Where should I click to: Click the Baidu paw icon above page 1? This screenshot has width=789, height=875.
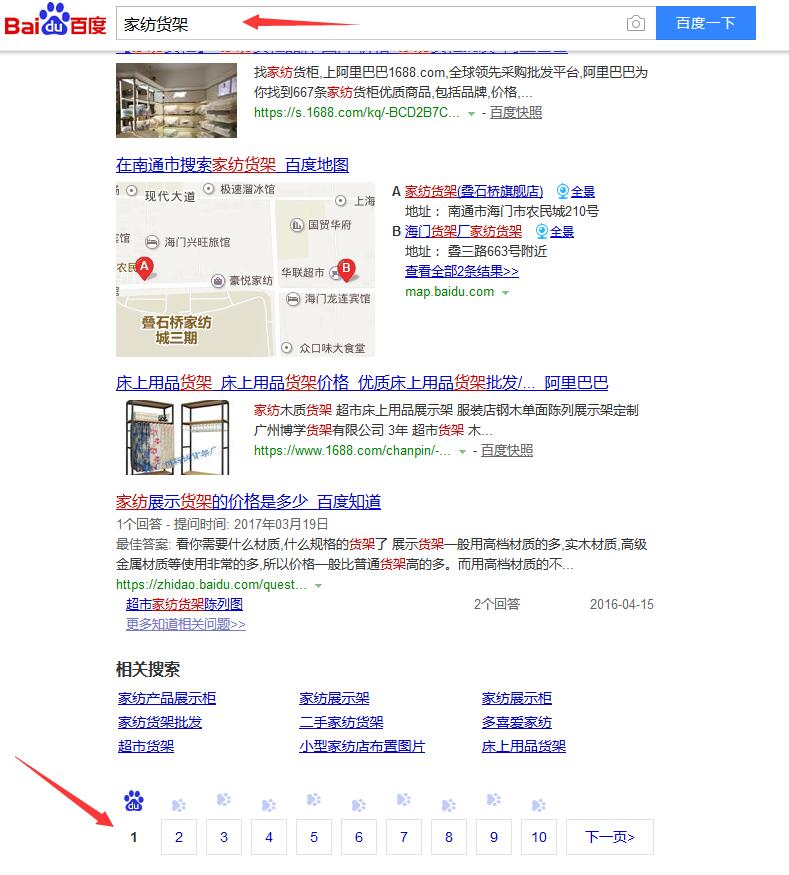(134, 801)
